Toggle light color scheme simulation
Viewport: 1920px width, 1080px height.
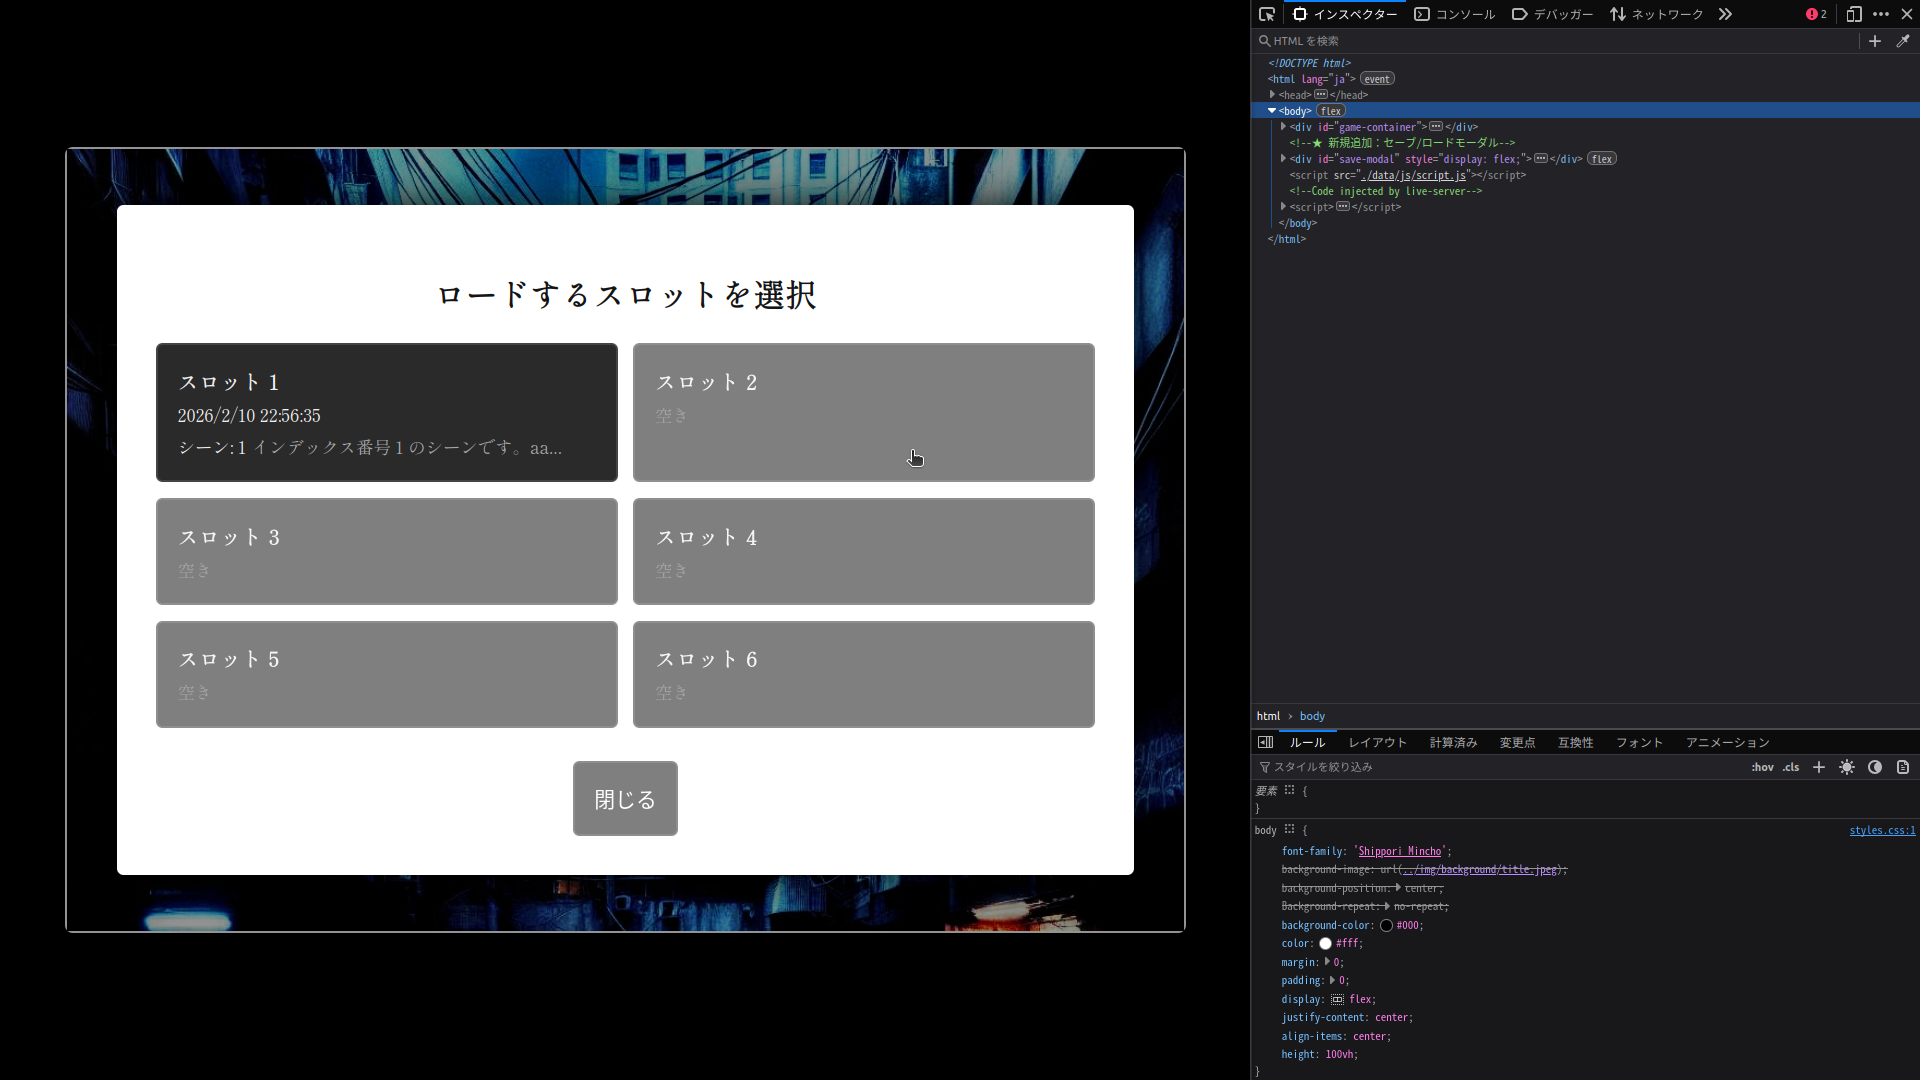(1847, 767)
